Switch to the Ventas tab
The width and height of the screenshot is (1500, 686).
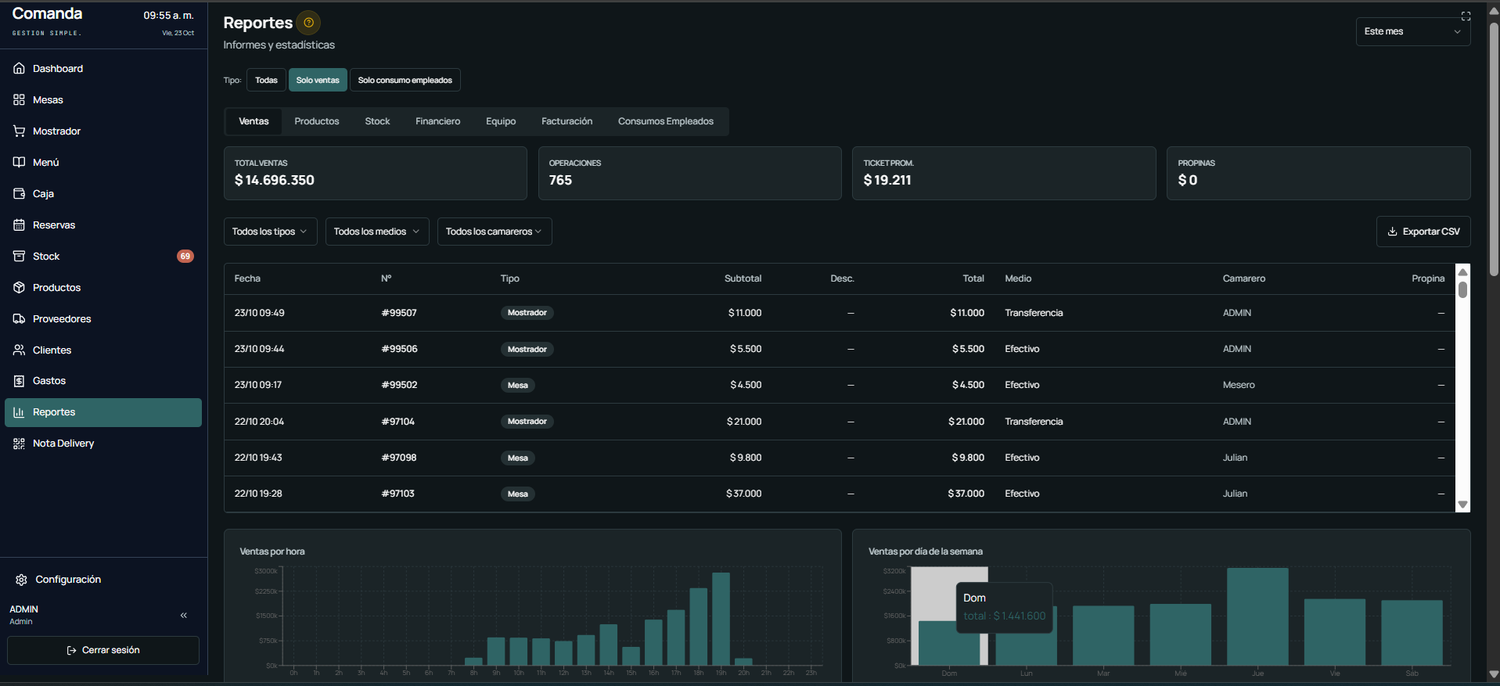[254, 121]
